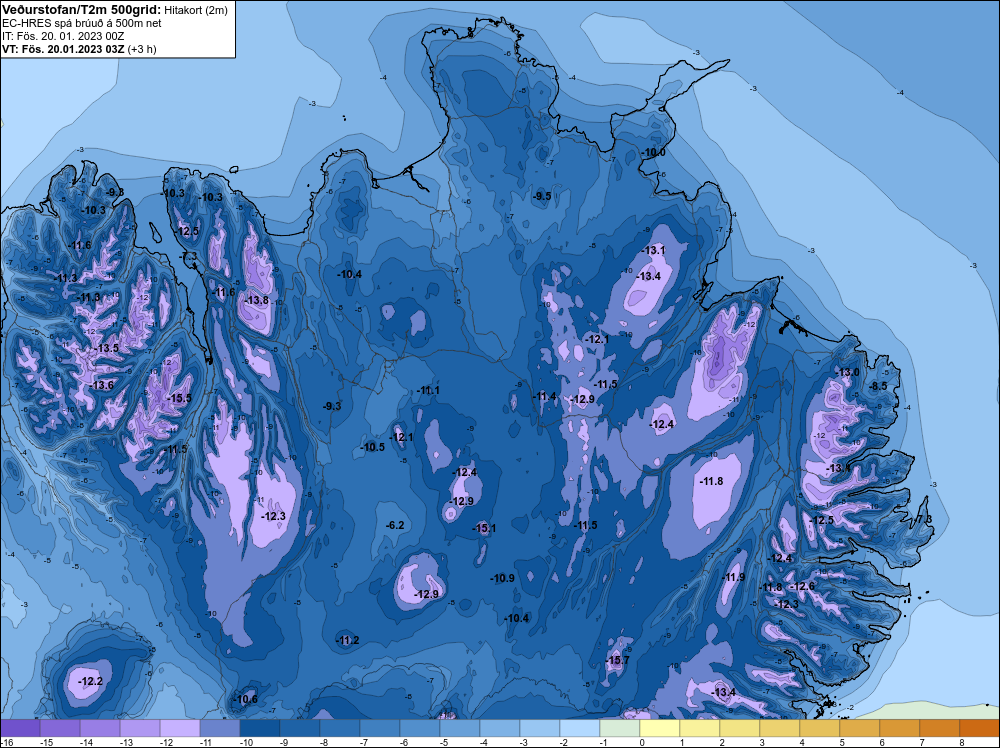Click the -11.9 temperature label
Screen dimensions: 1000x748
pyautogui.click(x=733, y=577)
